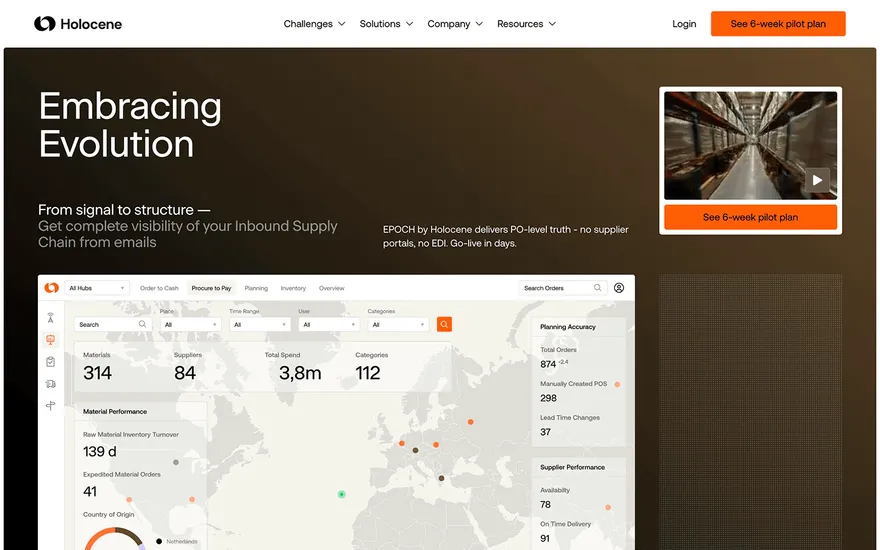
Task: Select the Order to Cash tab
Action: coord(159,288)
